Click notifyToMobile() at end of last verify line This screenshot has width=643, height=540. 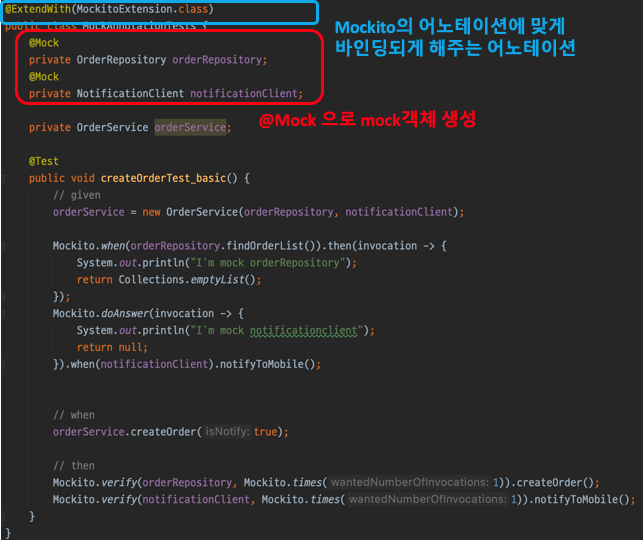point(582,499)
